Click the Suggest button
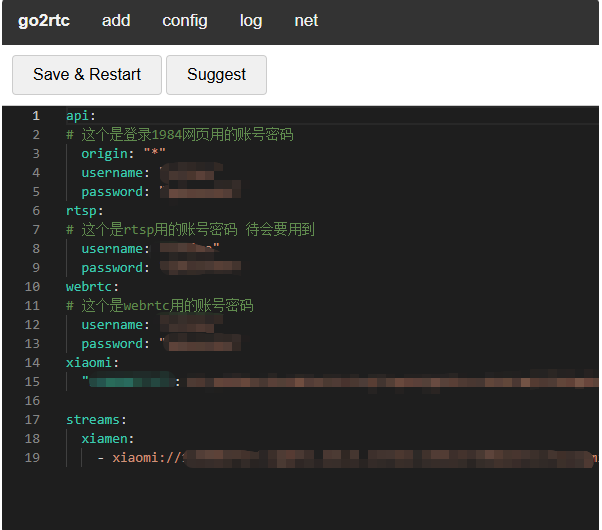Viewport: 602px width, 530px height. (217, 75)
